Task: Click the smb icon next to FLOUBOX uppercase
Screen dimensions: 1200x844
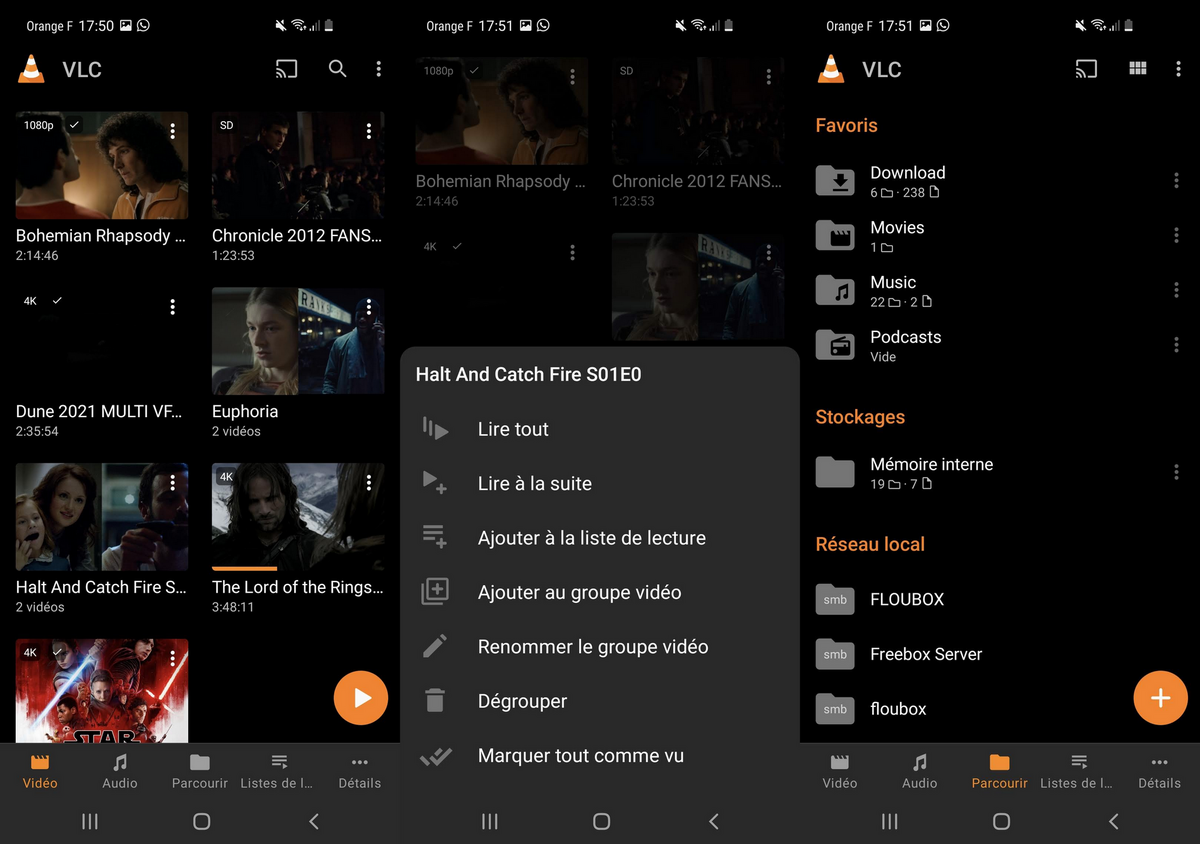Action: [x=835, y=599]
